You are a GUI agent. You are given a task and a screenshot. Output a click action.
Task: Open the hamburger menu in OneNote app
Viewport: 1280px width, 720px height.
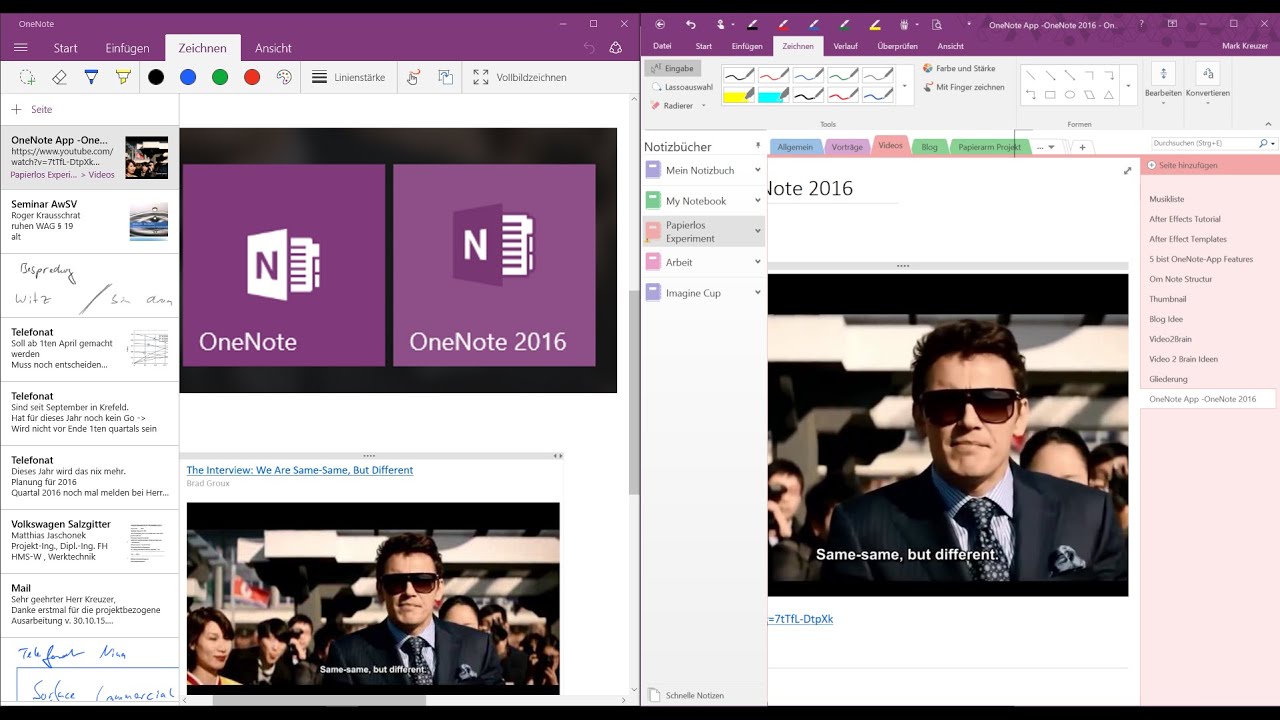pyautogui.click(x=20, y=47)
